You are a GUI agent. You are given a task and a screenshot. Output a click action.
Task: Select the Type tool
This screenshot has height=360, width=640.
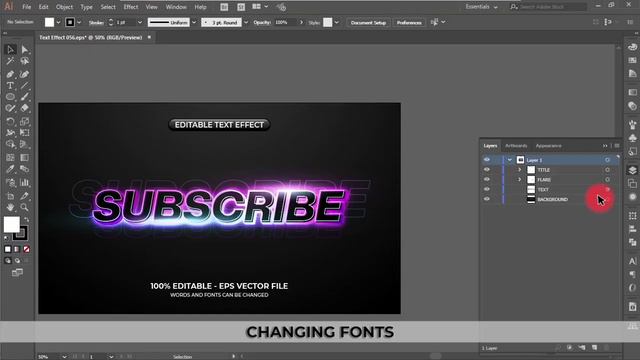click(x=10, y=86)
